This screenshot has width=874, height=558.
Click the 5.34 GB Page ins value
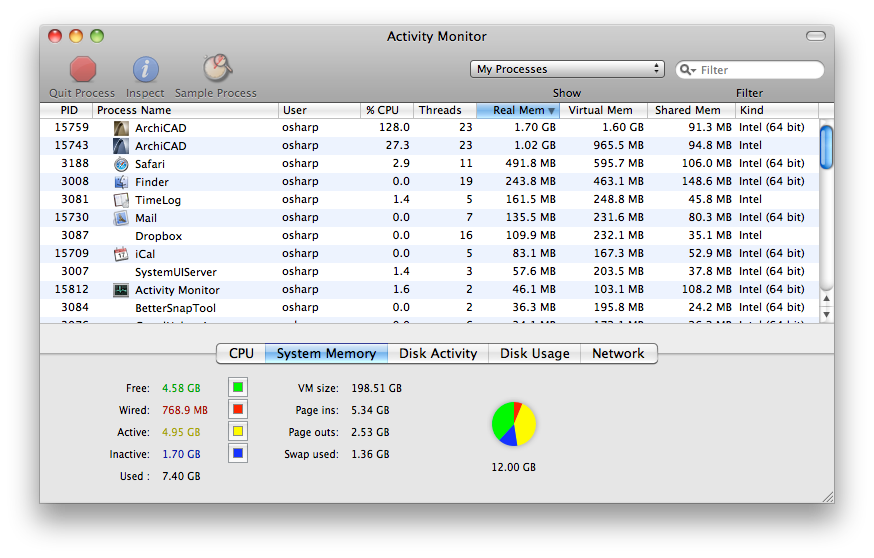pos(370,410)
